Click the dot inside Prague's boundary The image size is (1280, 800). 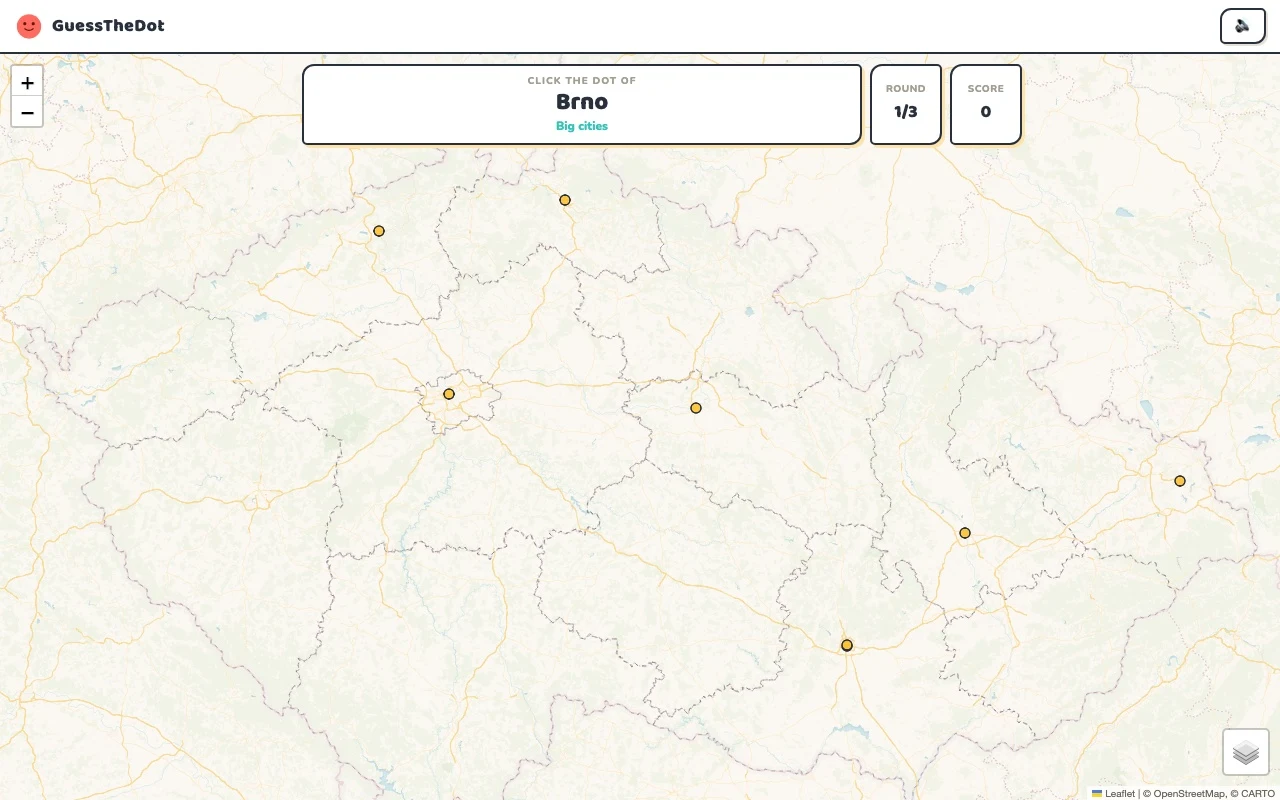pos(449,394)
